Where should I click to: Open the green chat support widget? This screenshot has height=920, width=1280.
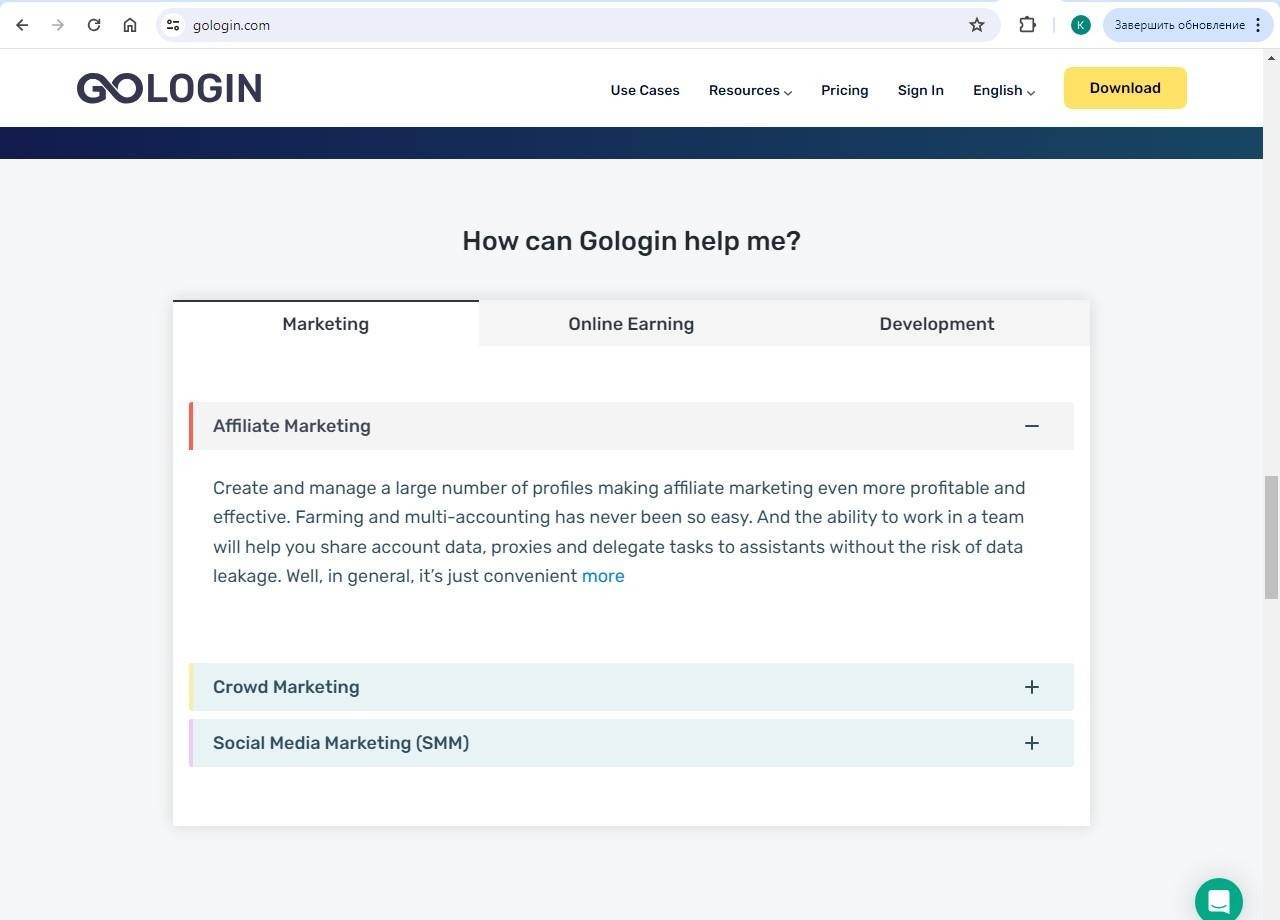[1219, 900]
